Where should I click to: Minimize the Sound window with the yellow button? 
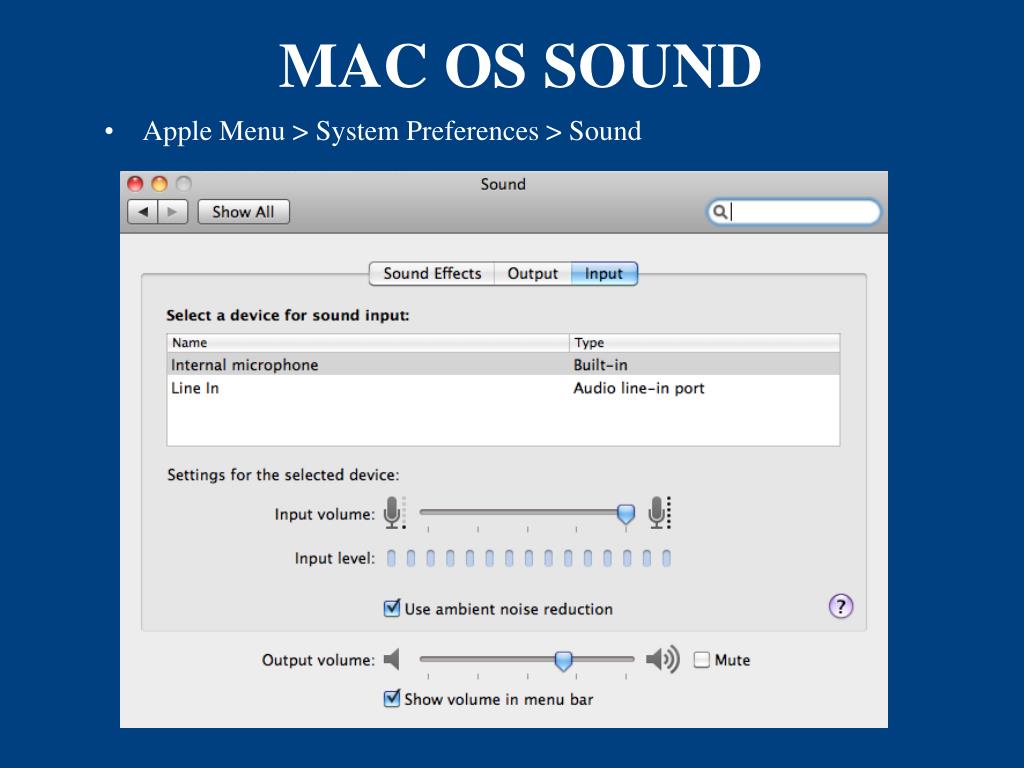pos(159,184)
